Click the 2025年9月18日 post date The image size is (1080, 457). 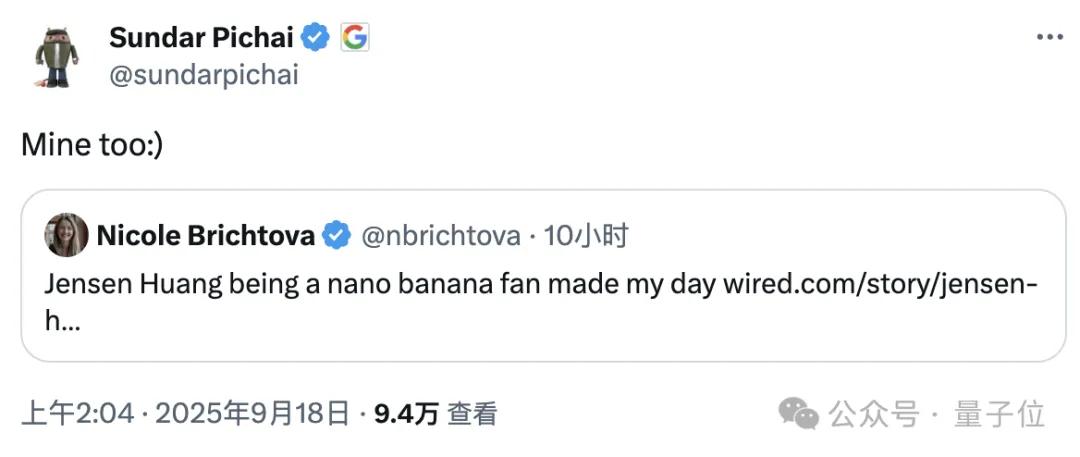point(250,413)
